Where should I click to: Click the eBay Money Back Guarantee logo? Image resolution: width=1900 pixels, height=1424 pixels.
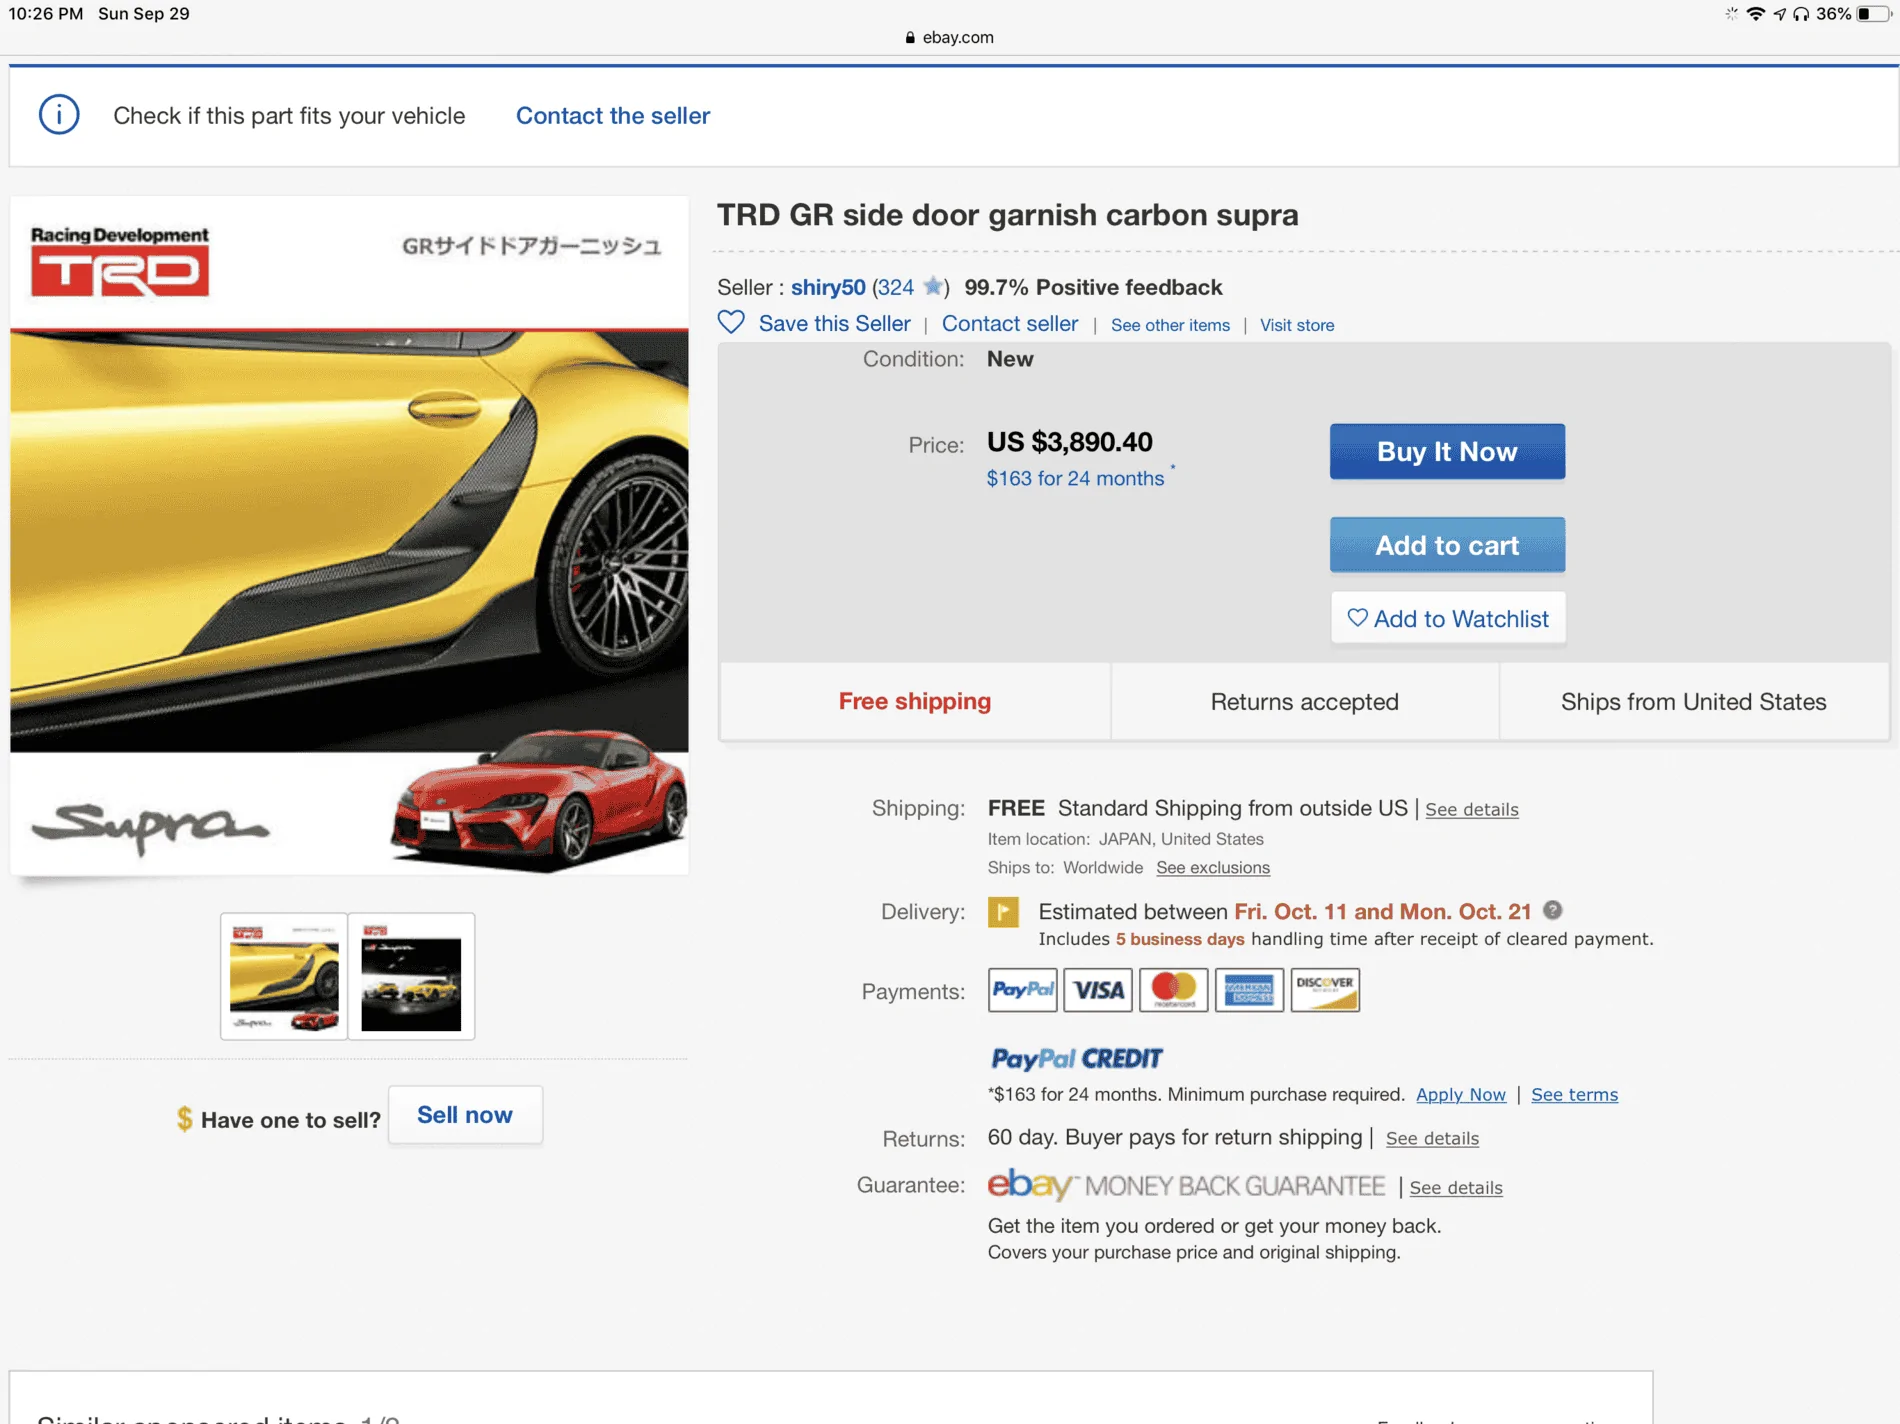click(x=1186, y=1185)
